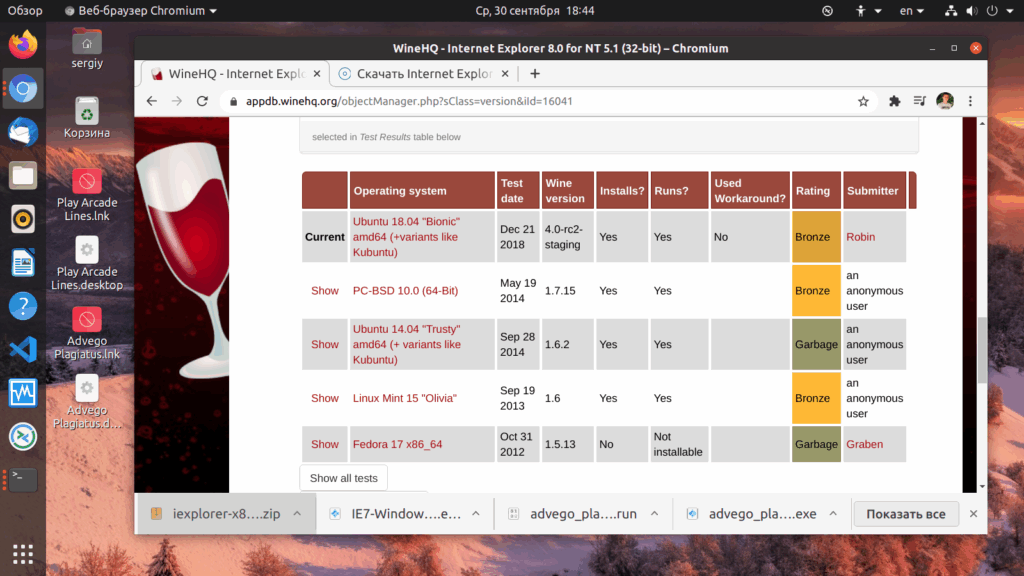
Task: Show applications grid
Action: (x=23, y=554)
